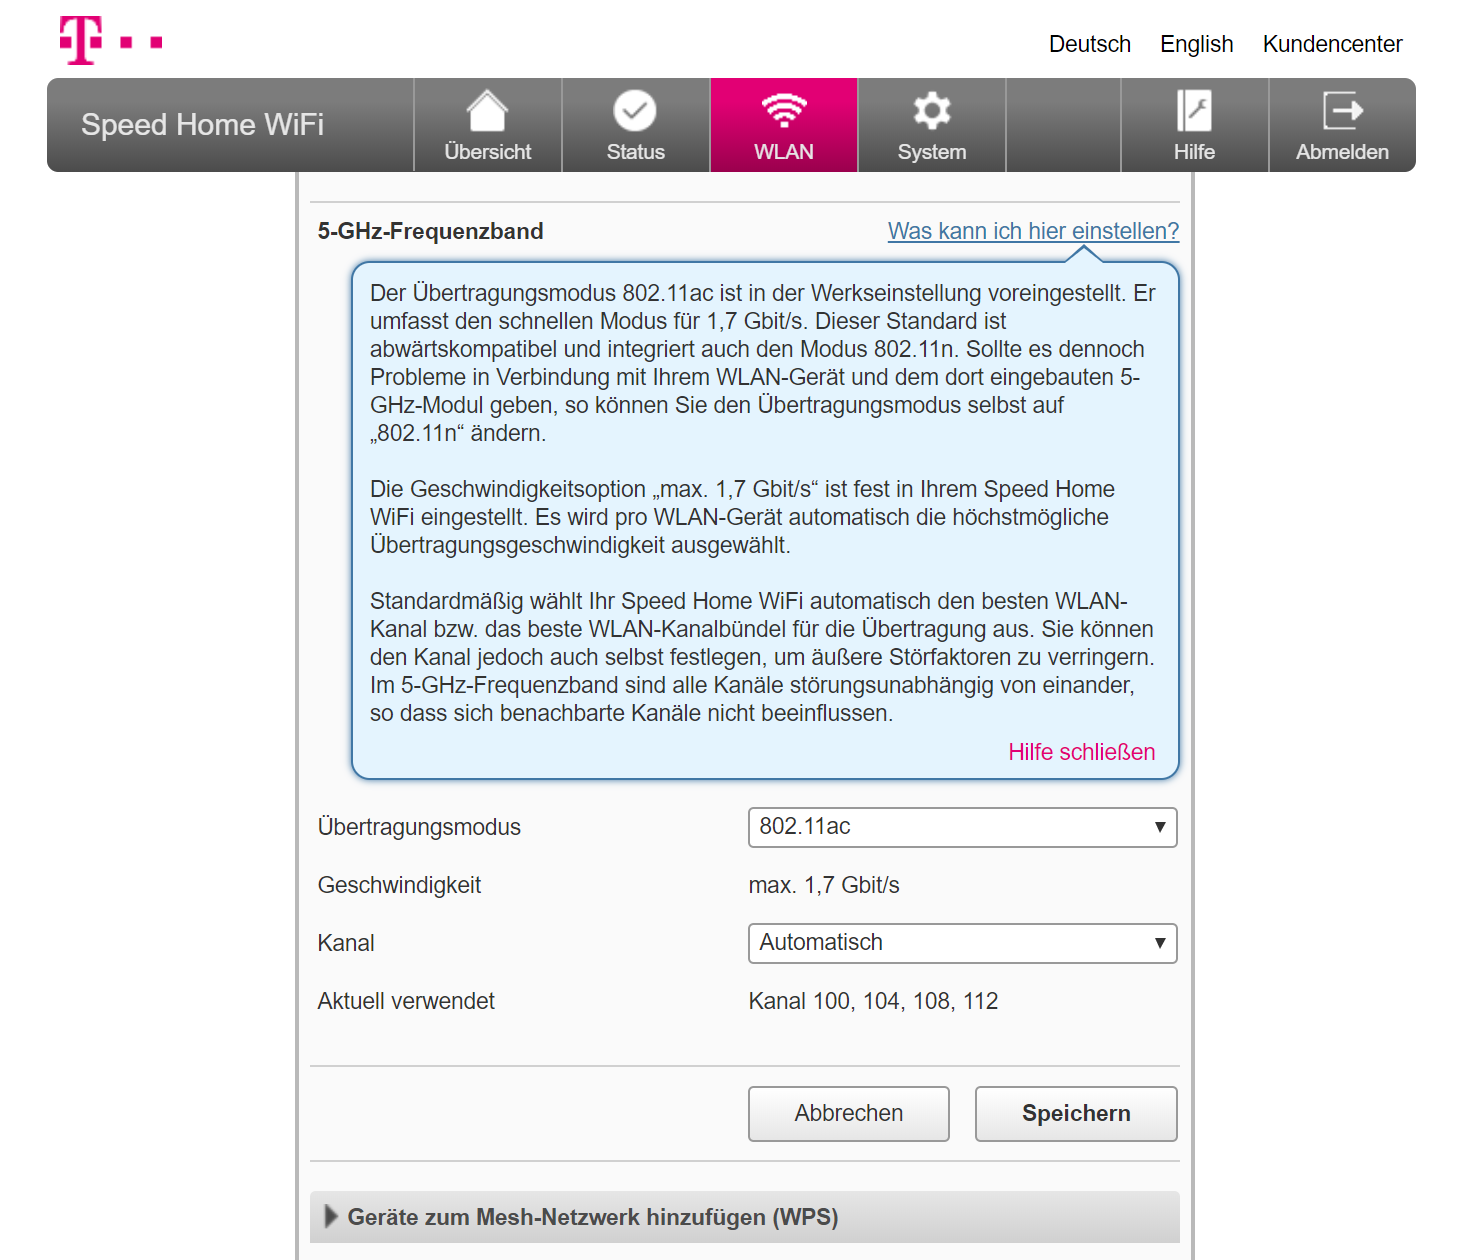Screen dimensions: 1460x1260
Task: Open the Status checkmark tab
Action: pyautogui.click(x=636, y=125)
